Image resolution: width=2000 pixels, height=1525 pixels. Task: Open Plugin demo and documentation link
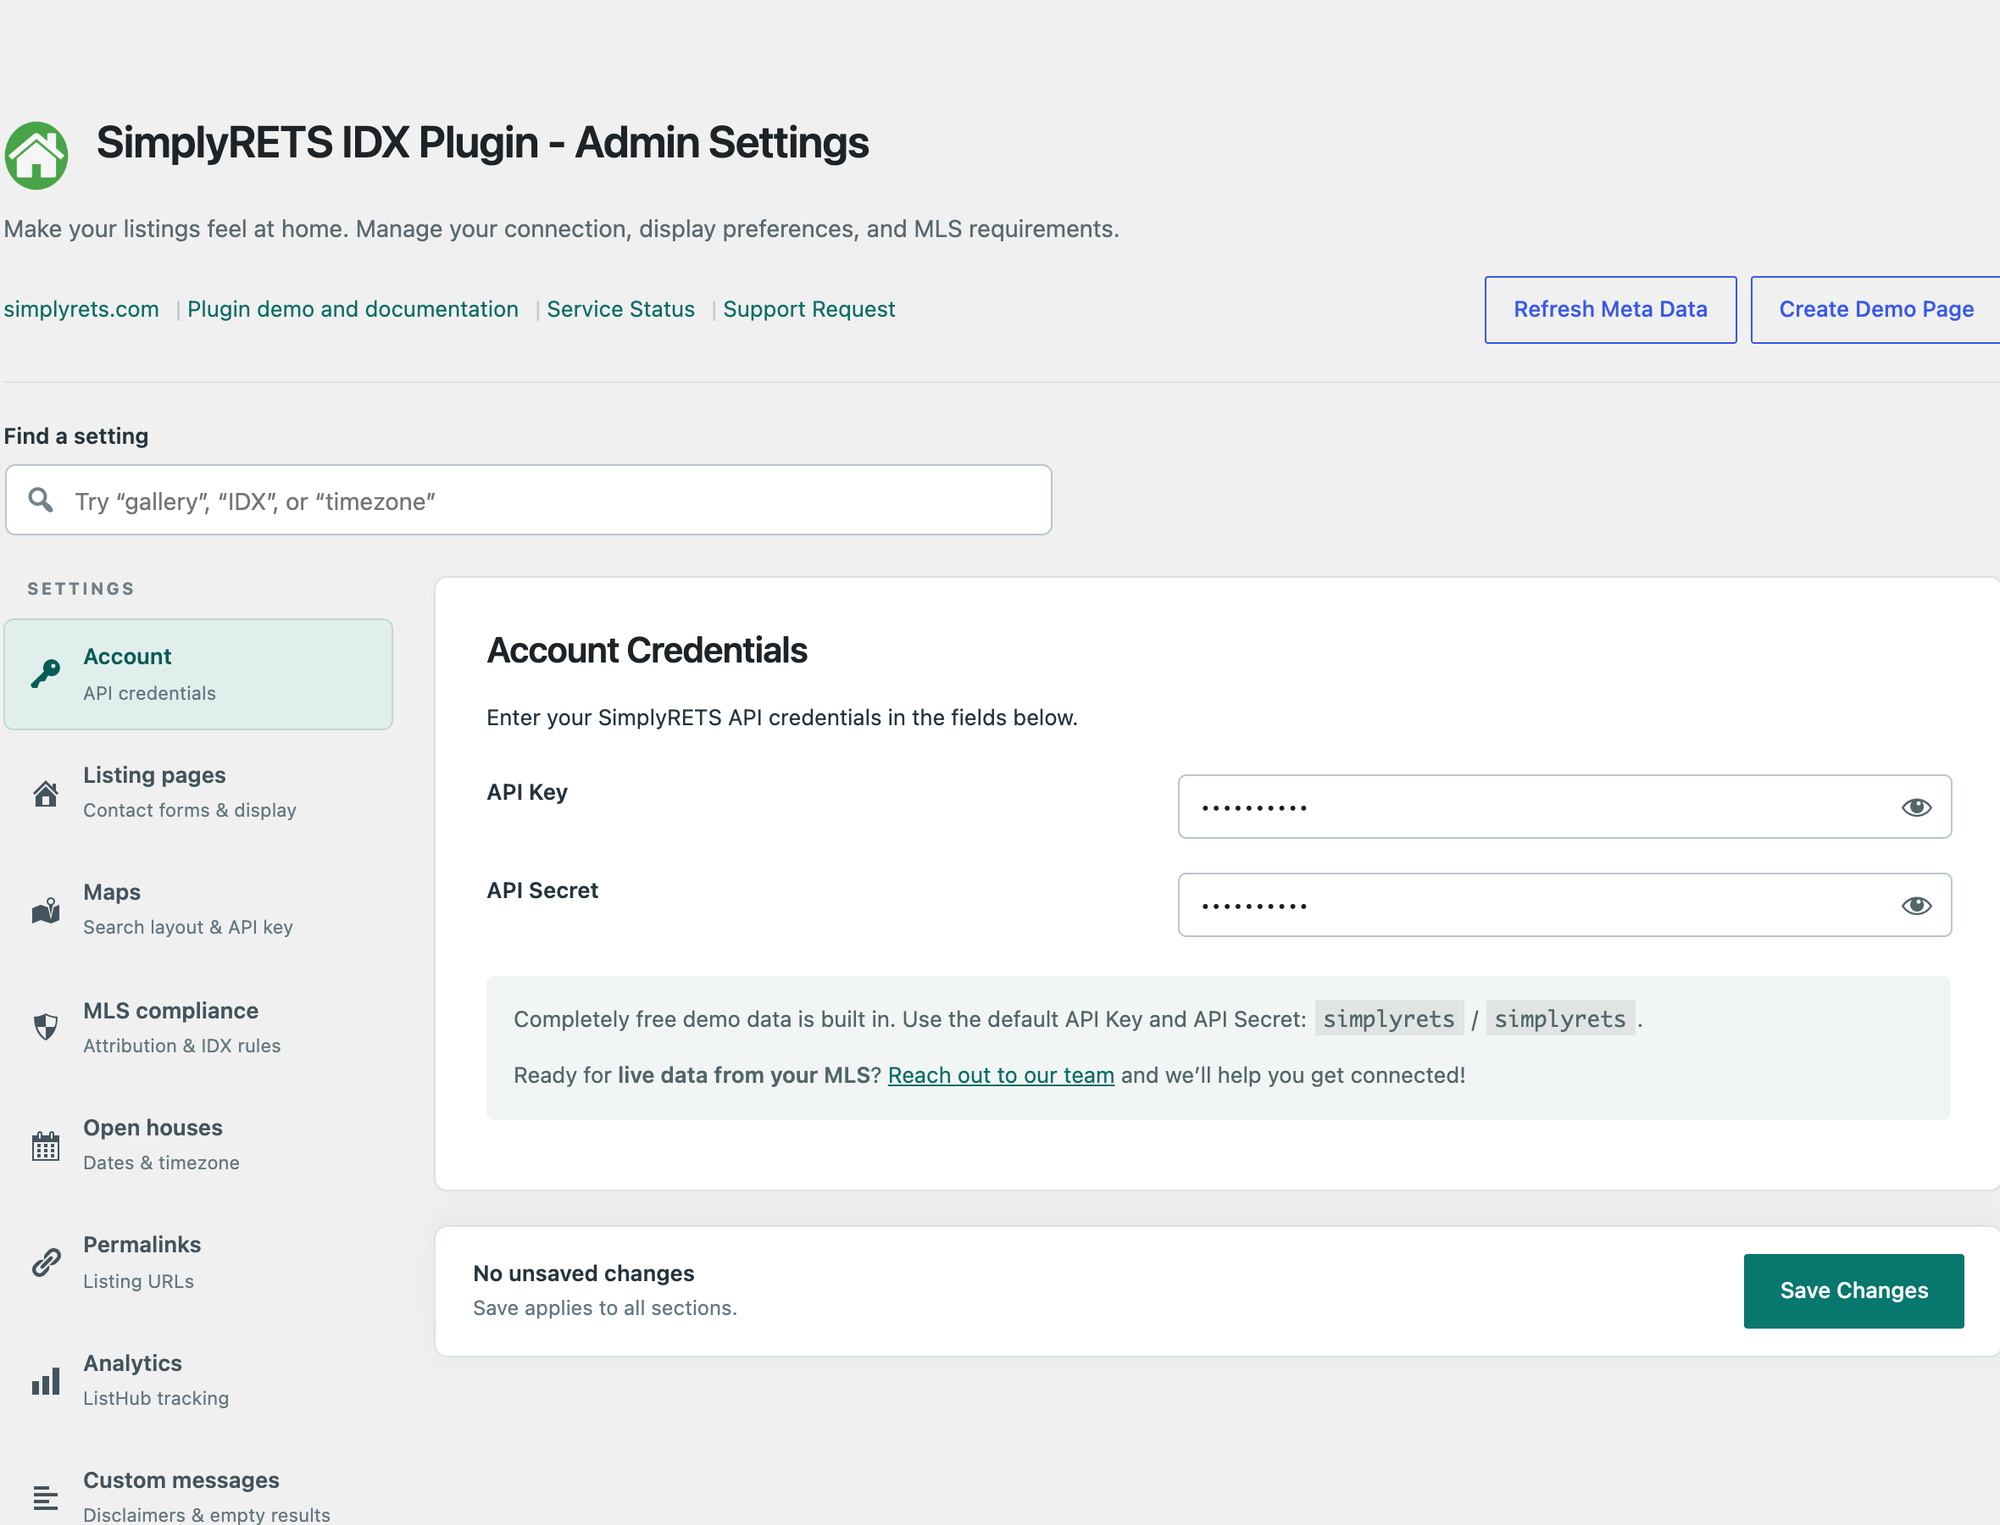click(x=353, y=309)
